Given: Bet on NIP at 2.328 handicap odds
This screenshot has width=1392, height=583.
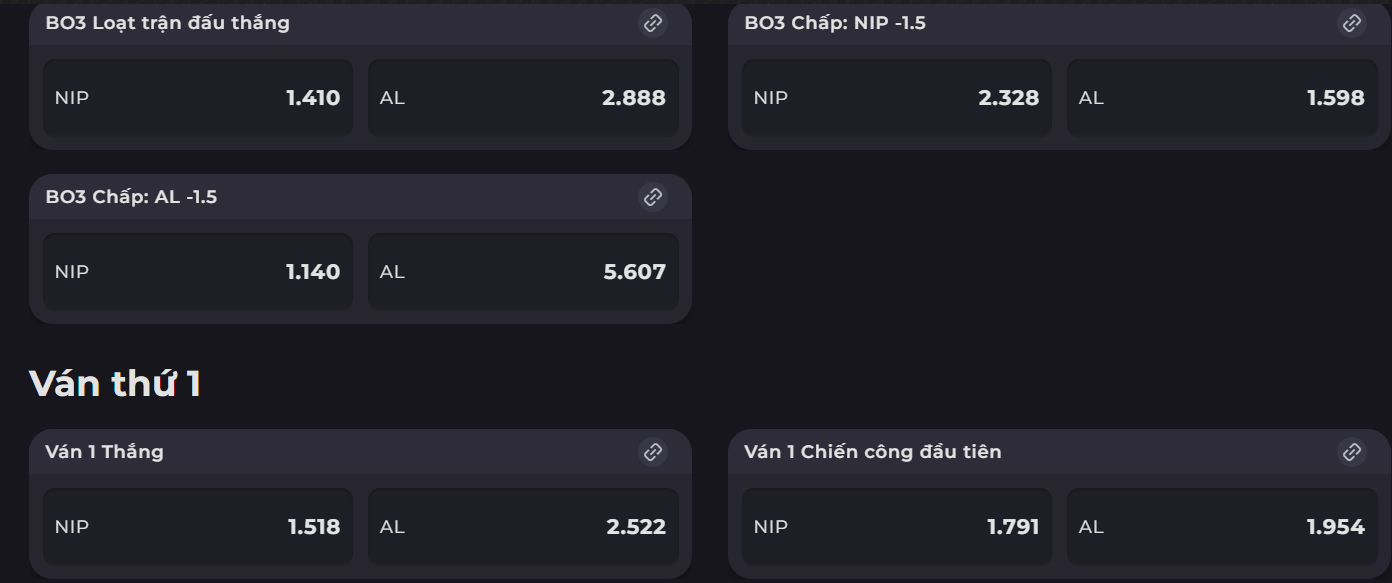Looking at the screenshot, I should click(x=897, y=98).
